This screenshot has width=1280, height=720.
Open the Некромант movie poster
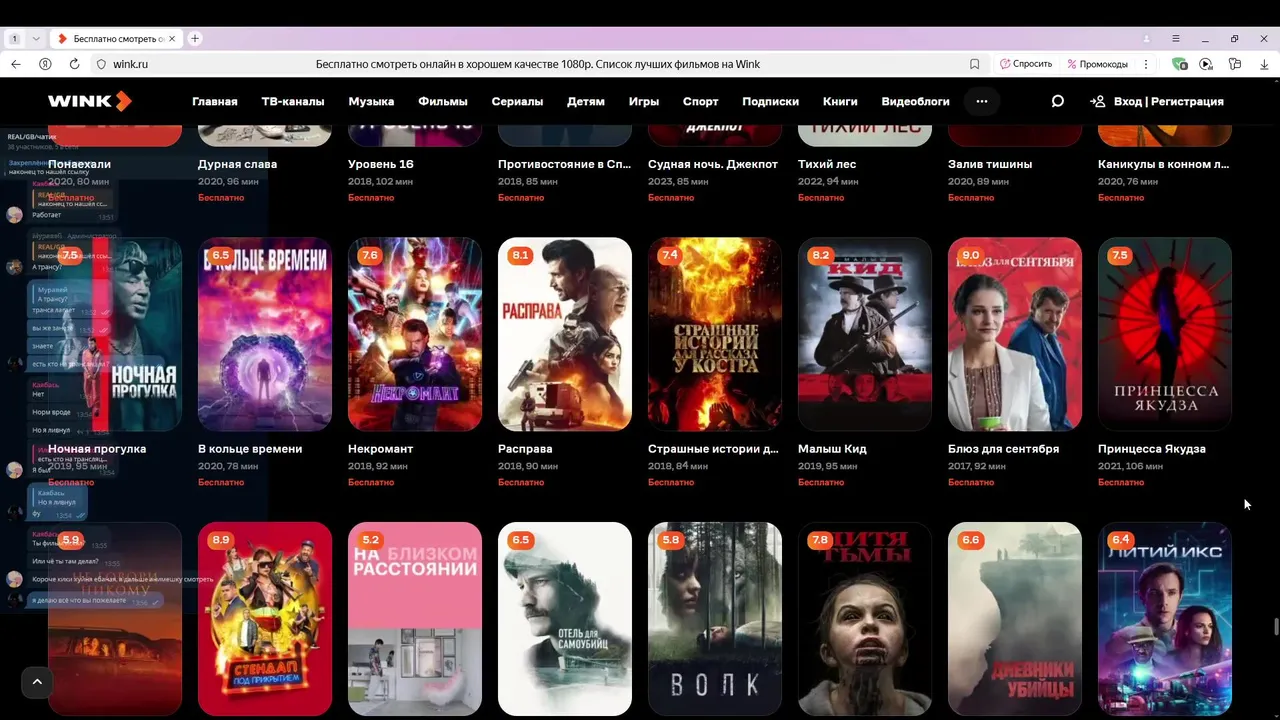(415, 334)
